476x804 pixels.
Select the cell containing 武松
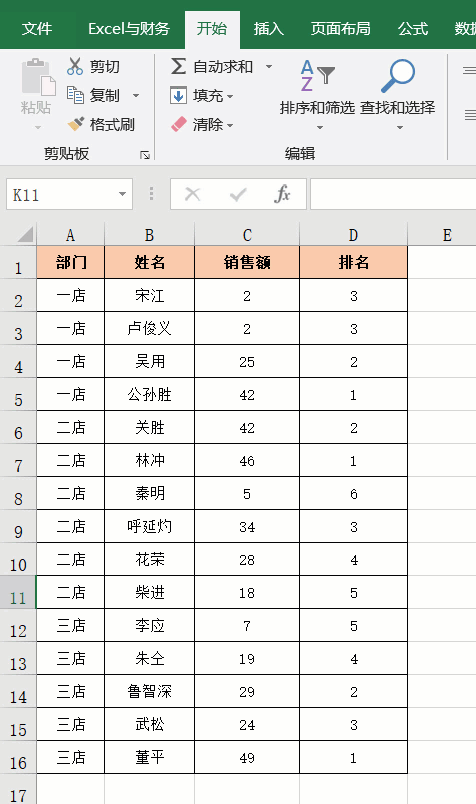tap(149, 724)
